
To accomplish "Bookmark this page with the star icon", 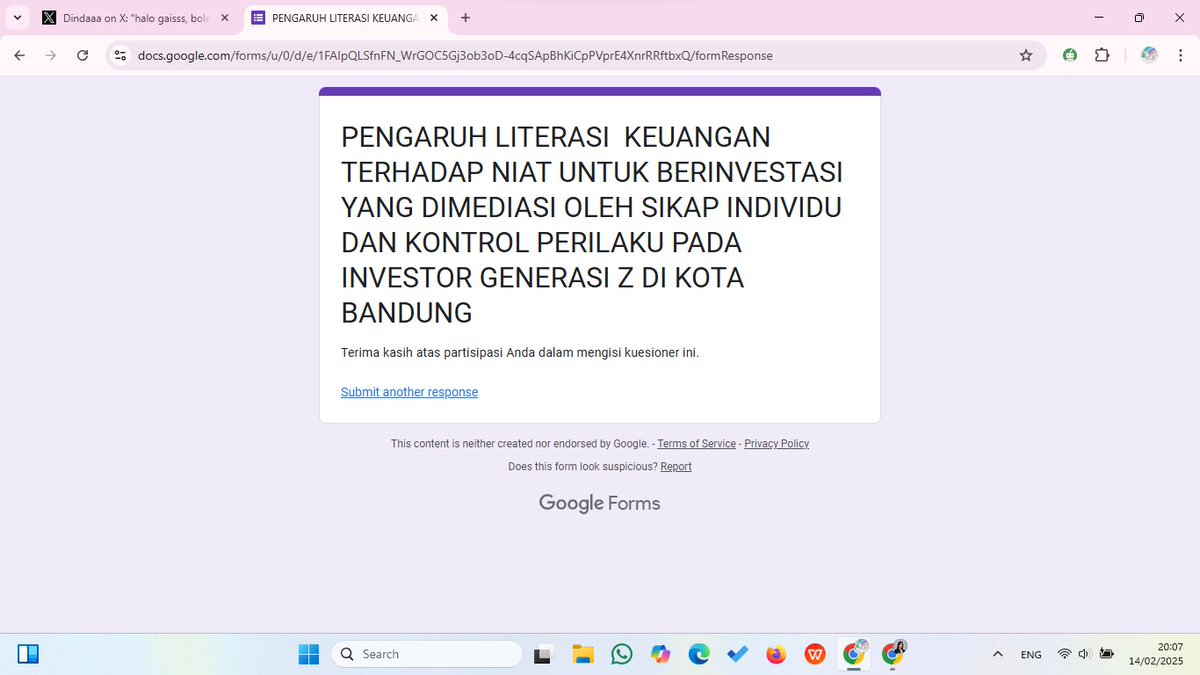I will point(1026,56).
